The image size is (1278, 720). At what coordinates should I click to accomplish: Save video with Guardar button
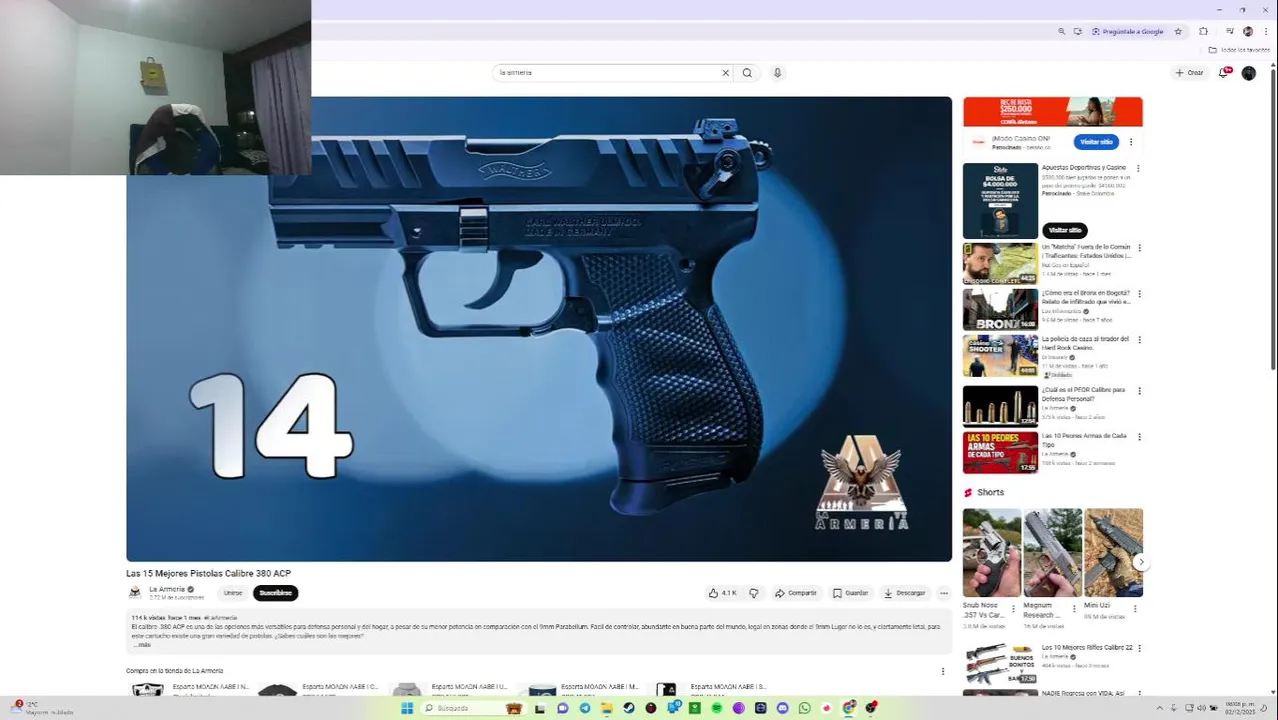point(851,593)
